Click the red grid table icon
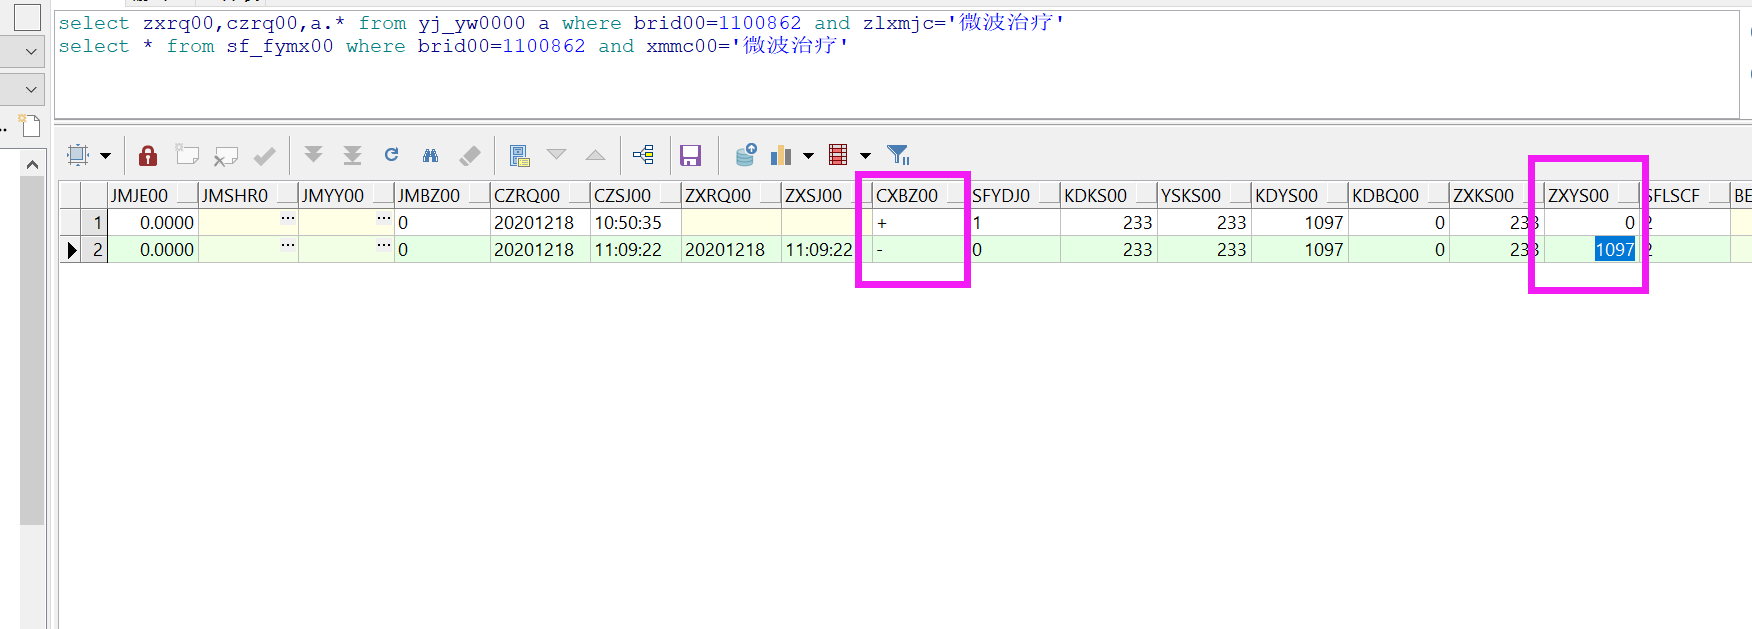This screenshot has width=1752, height=629. 838,155
